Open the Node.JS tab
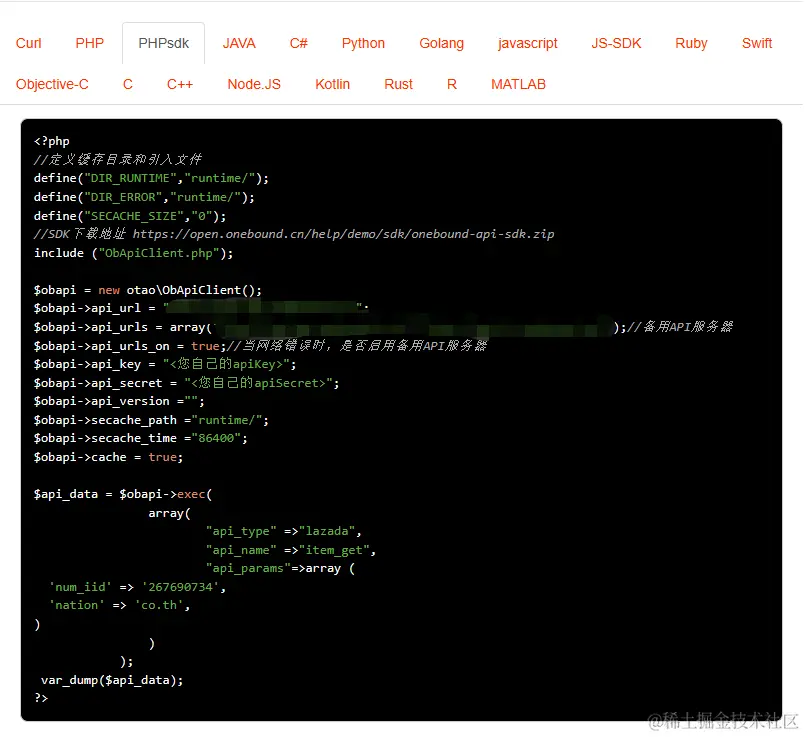Image resolution: width=805 pixels, height=737 pixels. click(254, 84)
